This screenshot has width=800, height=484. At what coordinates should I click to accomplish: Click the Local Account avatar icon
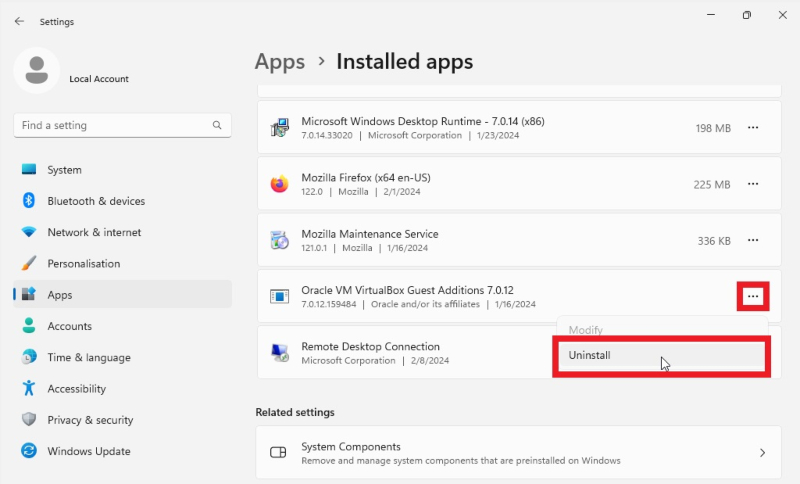(37, 70)
